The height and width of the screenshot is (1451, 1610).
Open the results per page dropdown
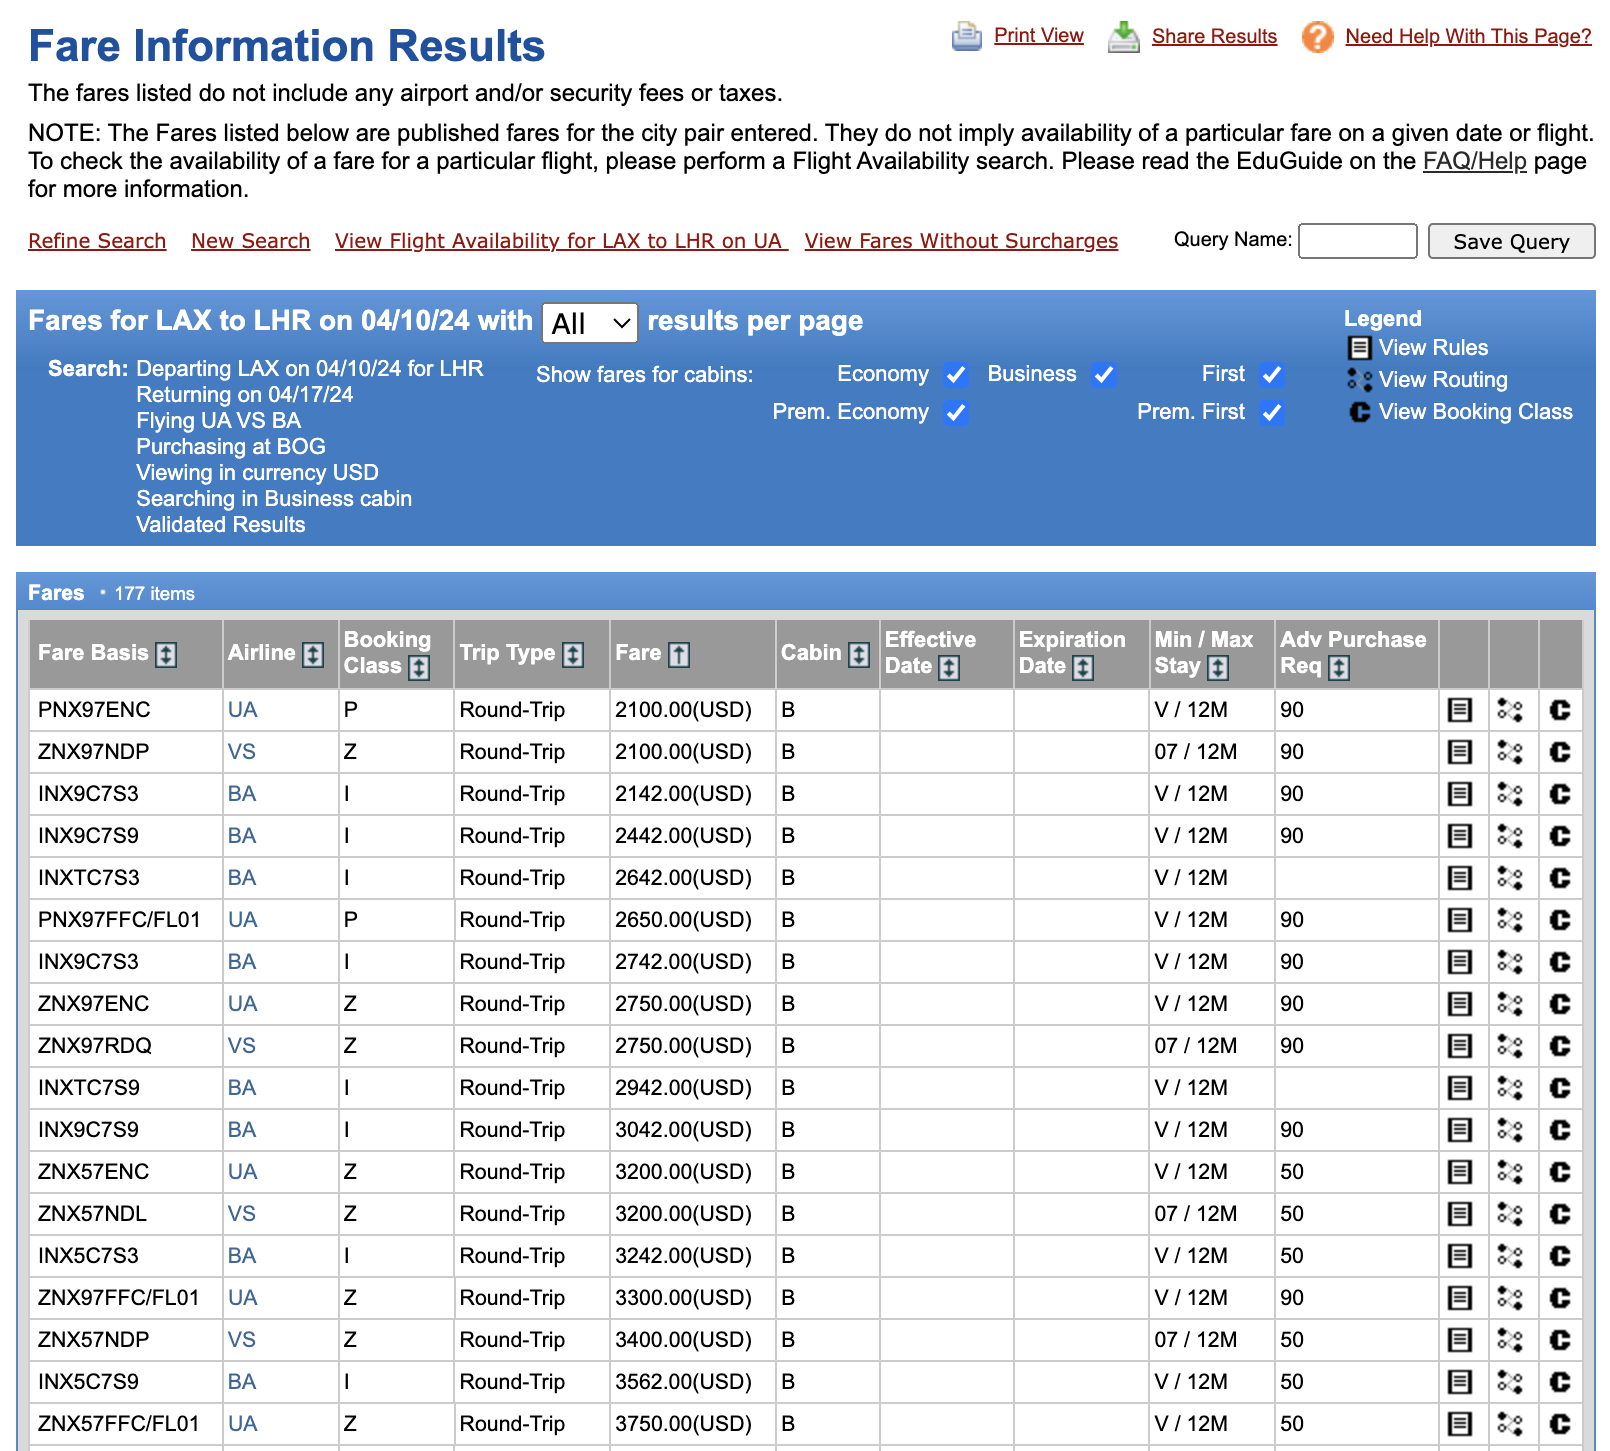click(x=590, y=323)
